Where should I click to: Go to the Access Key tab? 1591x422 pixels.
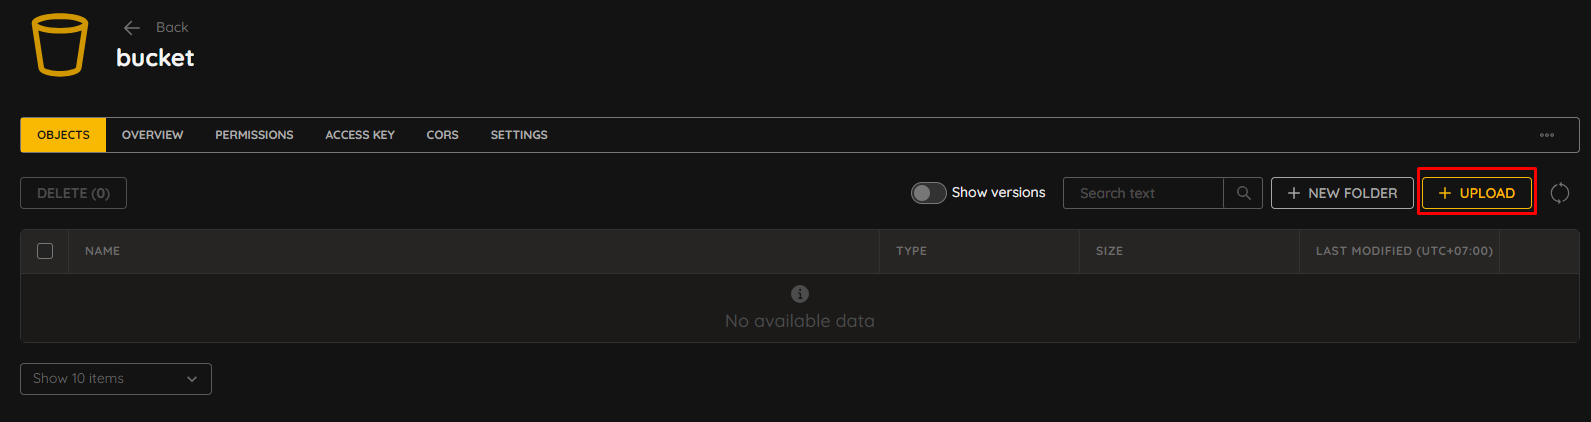pos(360,135)
